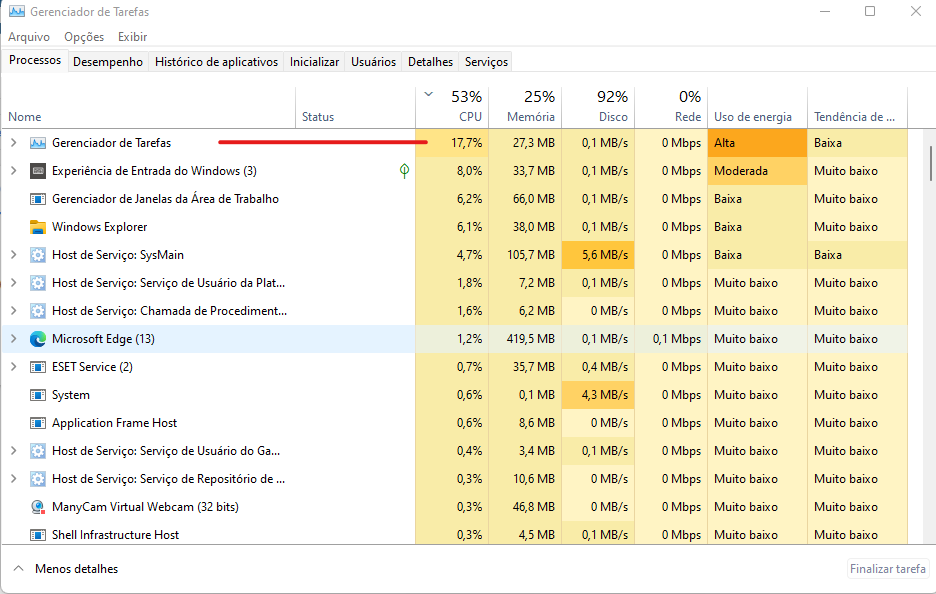Open the Detalhes tab
The height and width of the screenshot is (594, 936).
tap(430, 61)
